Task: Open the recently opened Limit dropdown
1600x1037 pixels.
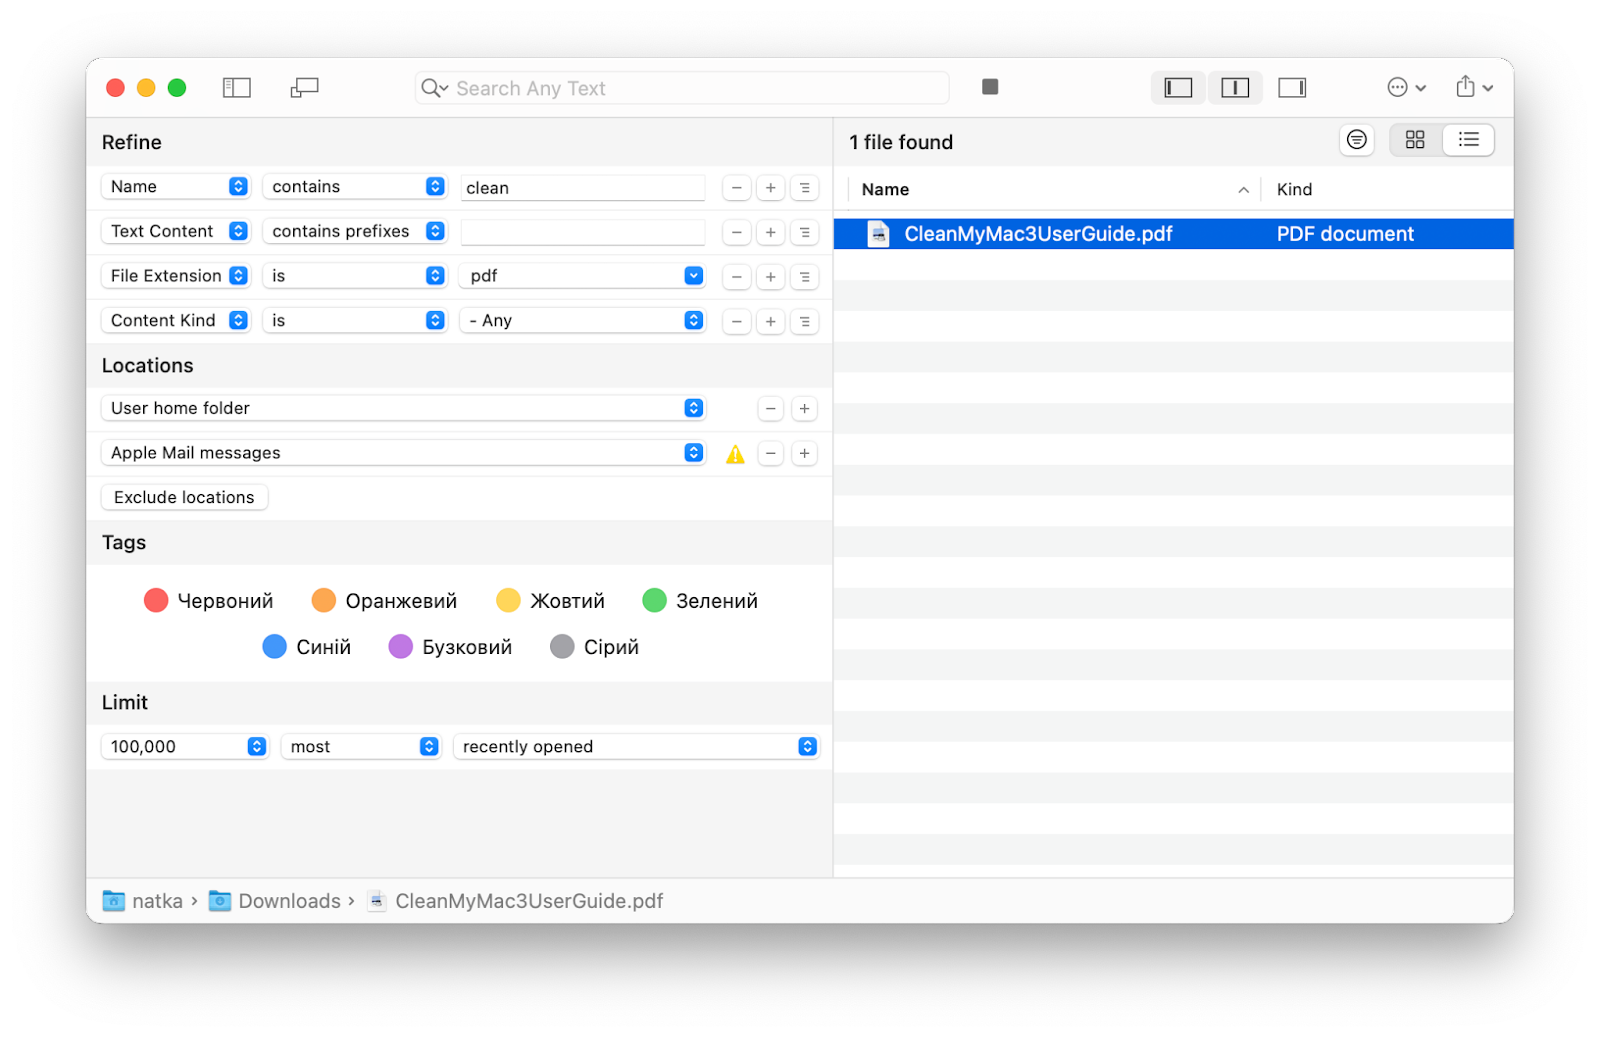Action: 806,746
